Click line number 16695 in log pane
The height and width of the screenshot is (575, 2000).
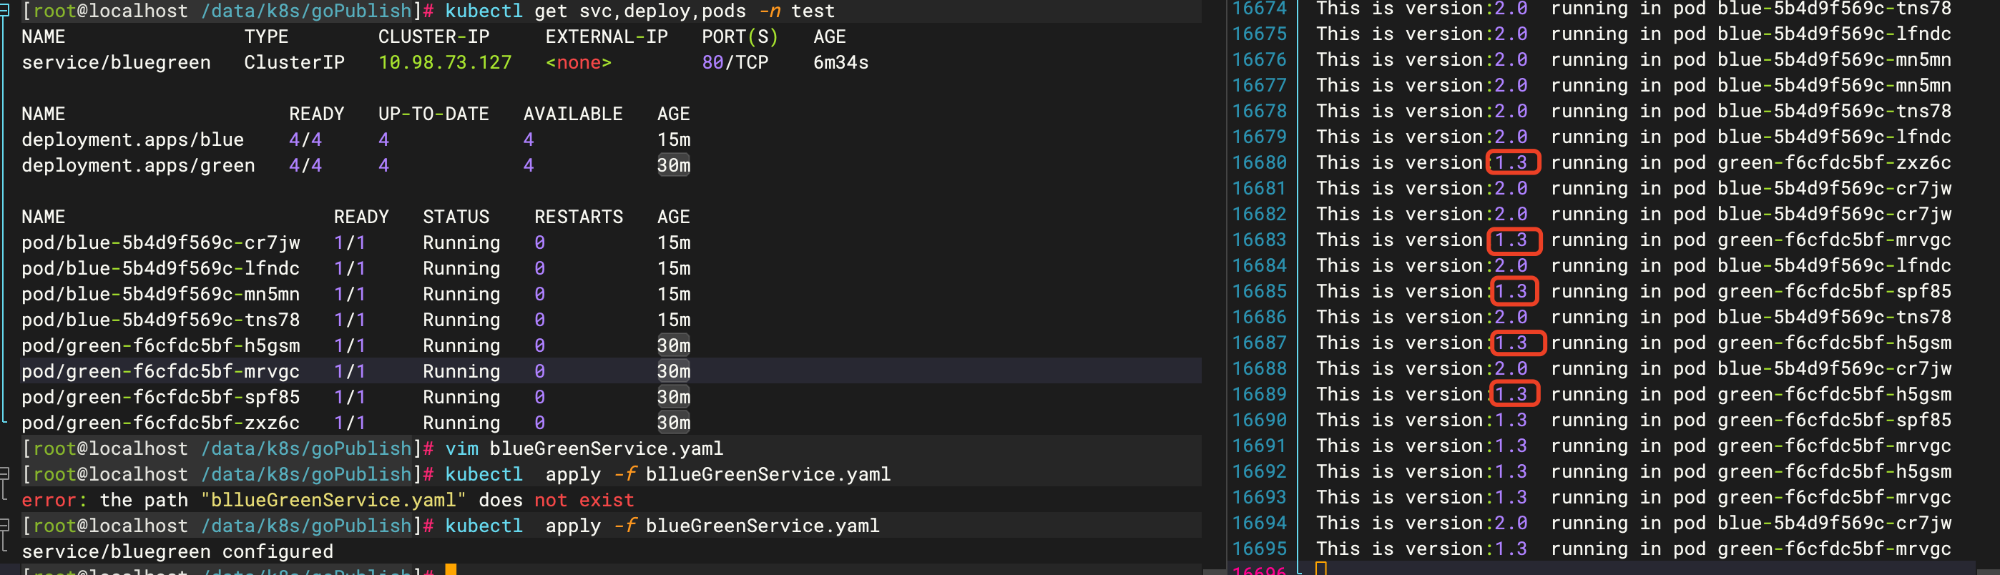pyautogui.click(x=1259, y=549)
